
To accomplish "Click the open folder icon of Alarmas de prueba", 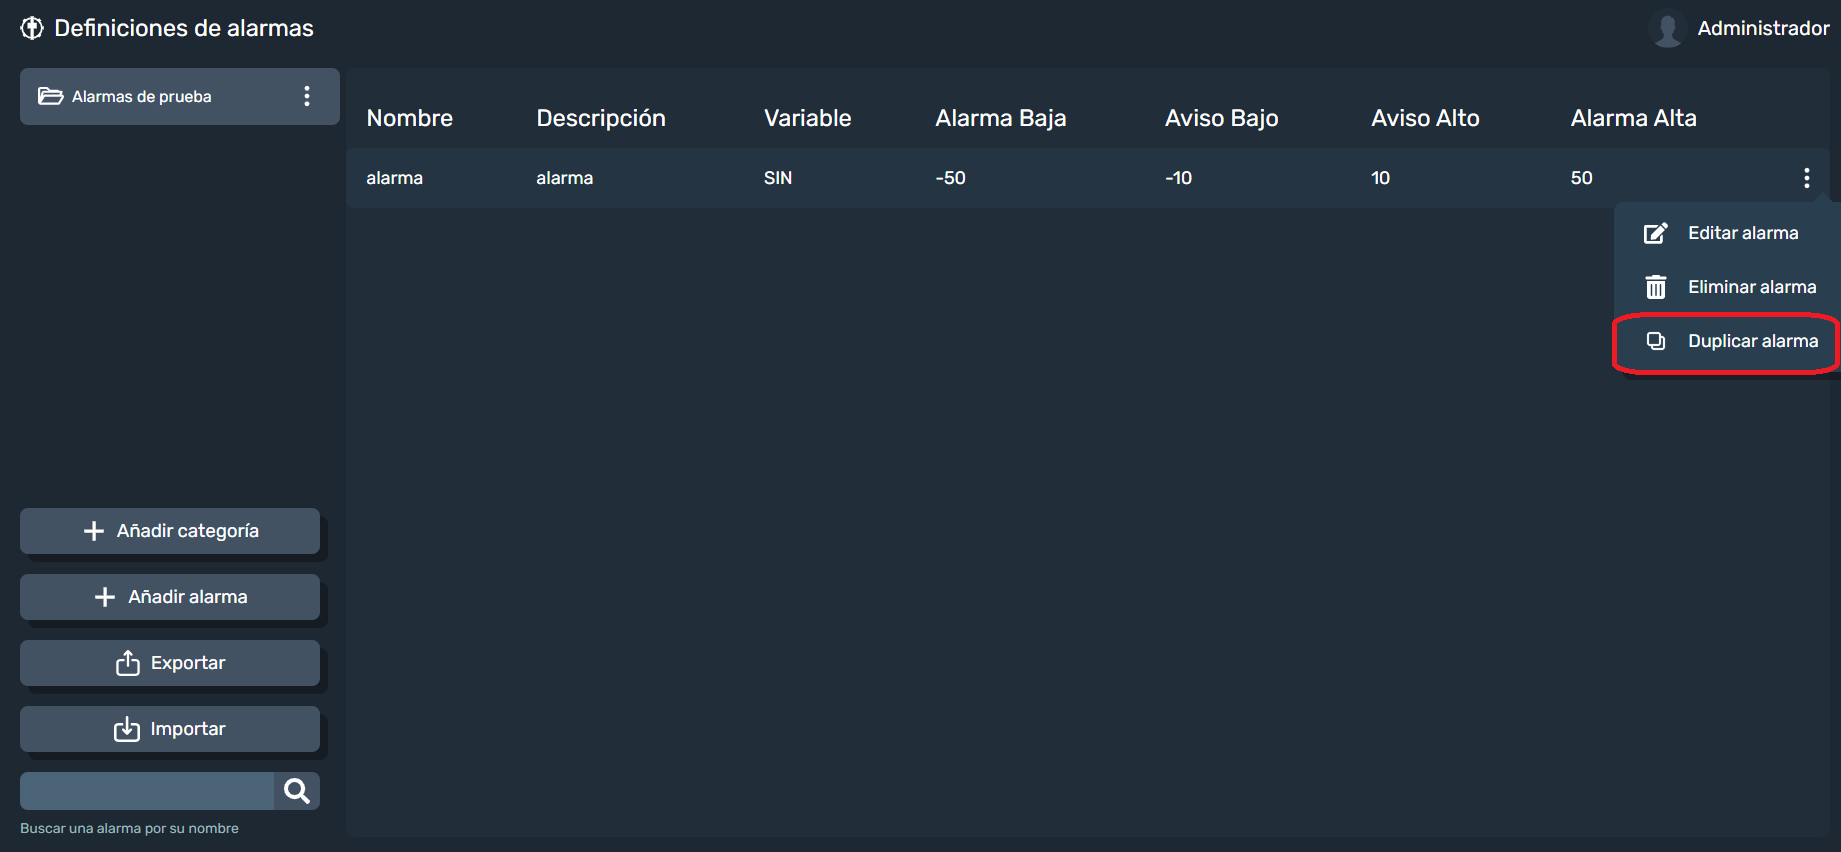I will pyautogui.click(x=51, y=96).
